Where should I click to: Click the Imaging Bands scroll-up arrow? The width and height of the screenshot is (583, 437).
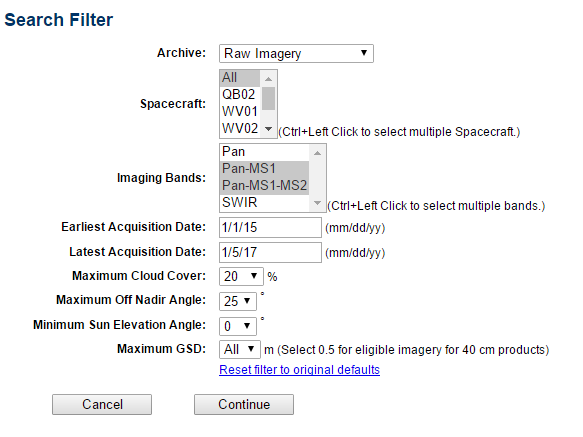(x=317, y=153)
